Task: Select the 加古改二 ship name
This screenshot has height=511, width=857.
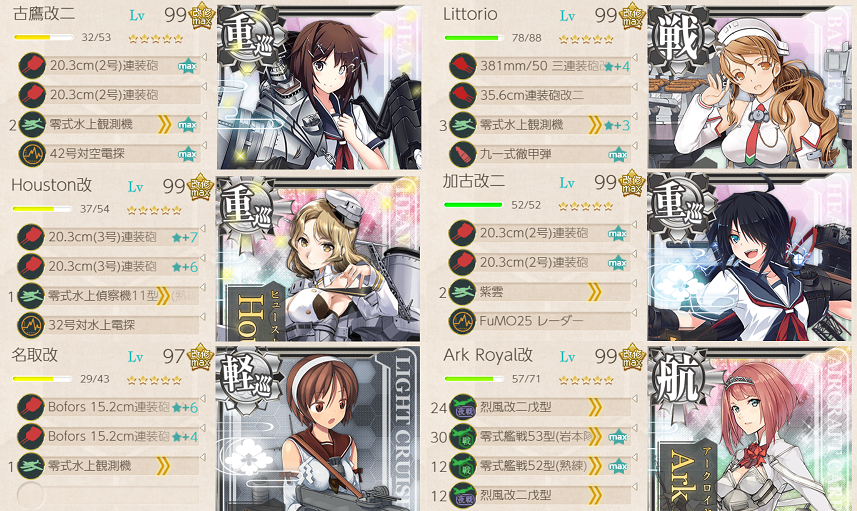Action: coord(474,181)
